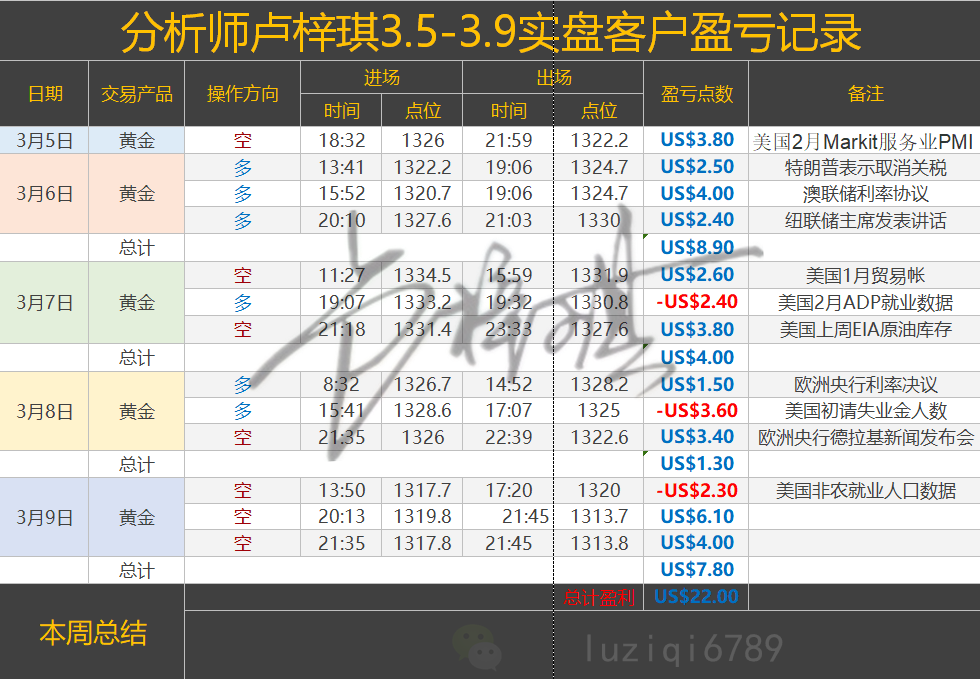980x679 pixels.
Task: Click the 备注 column header
Action: [865, 94]
